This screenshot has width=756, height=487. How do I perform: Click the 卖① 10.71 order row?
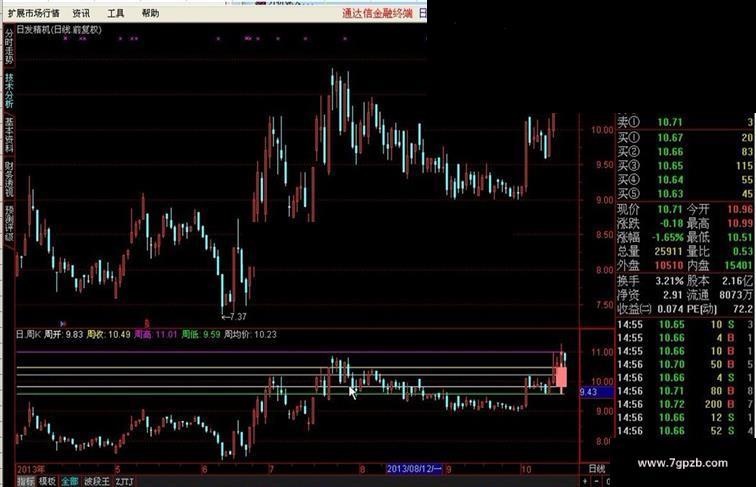point(685,122)
